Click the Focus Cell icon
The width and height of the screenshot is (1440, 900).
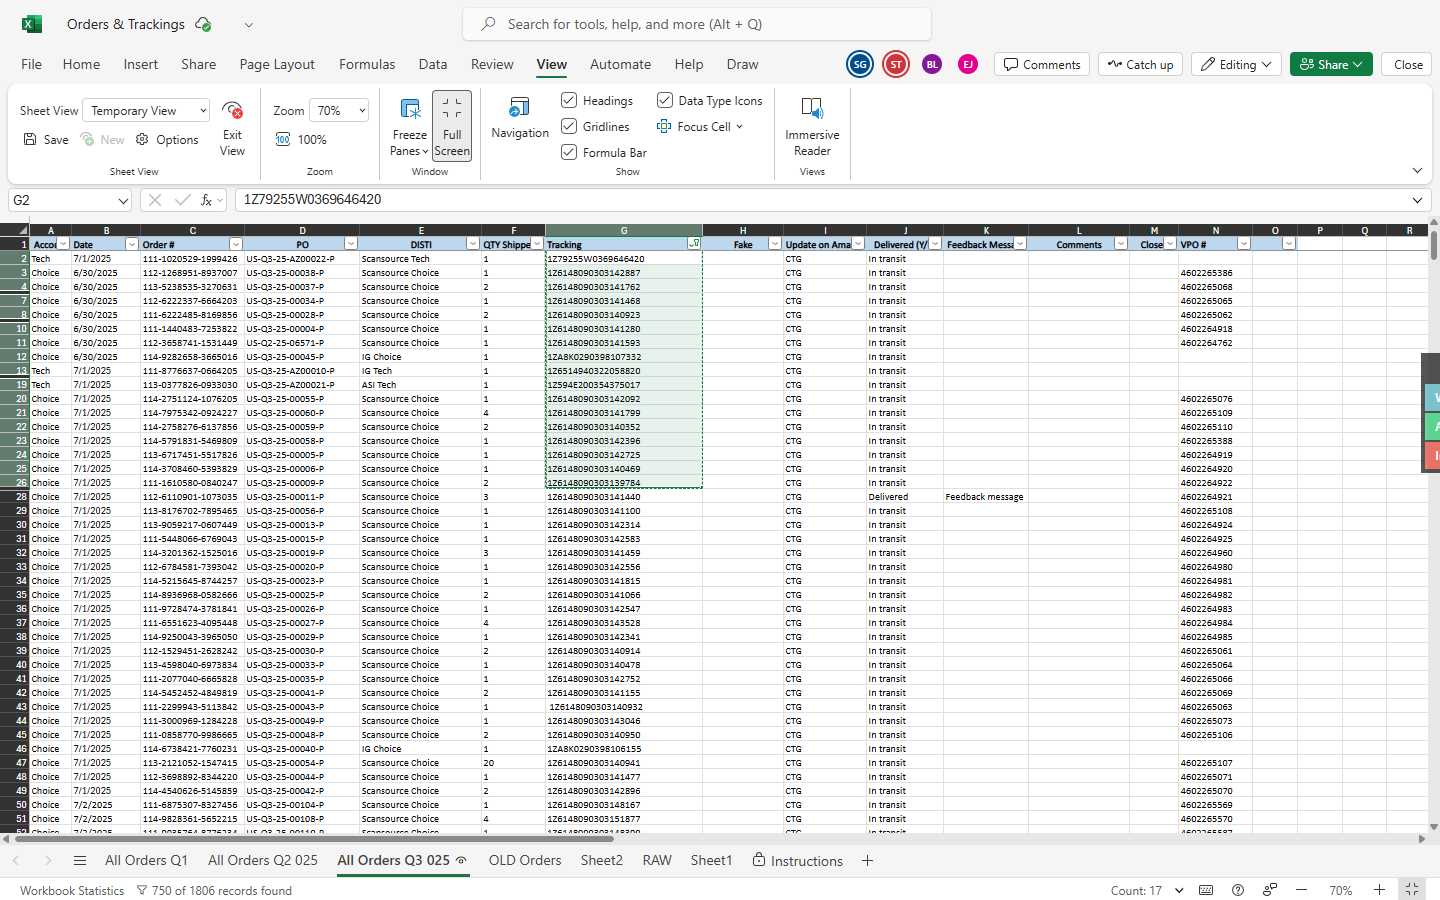click(x=664, y=127)
